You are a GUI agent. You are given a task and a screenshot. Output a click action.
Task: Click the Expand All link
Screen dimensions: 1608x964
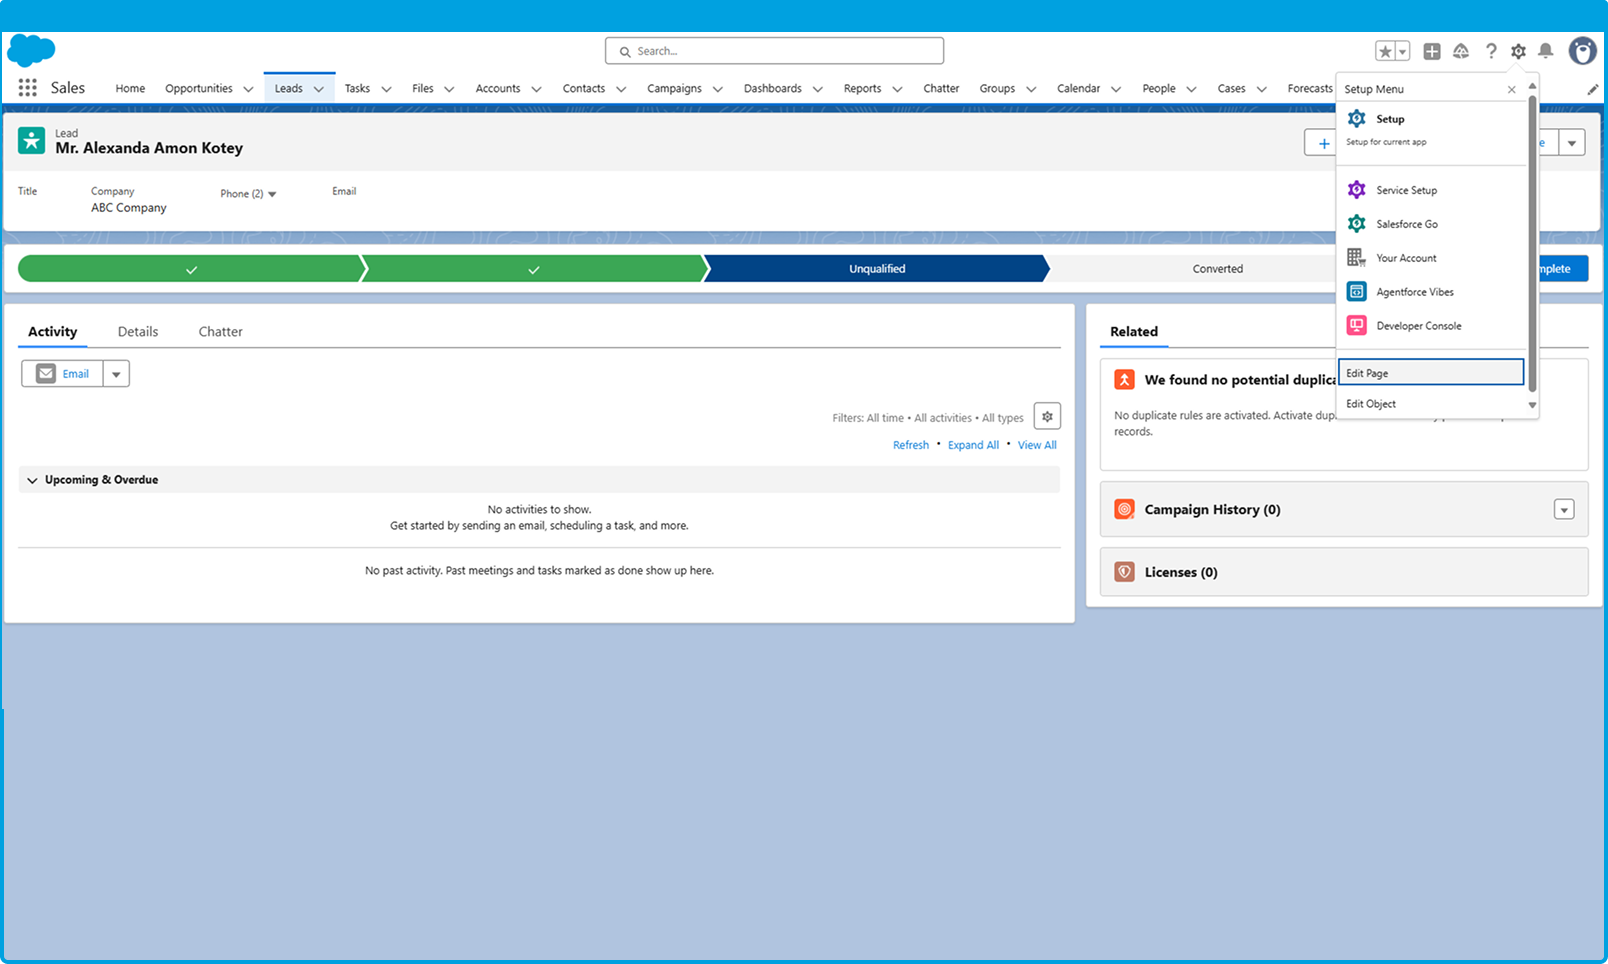[x=973, y=445]
